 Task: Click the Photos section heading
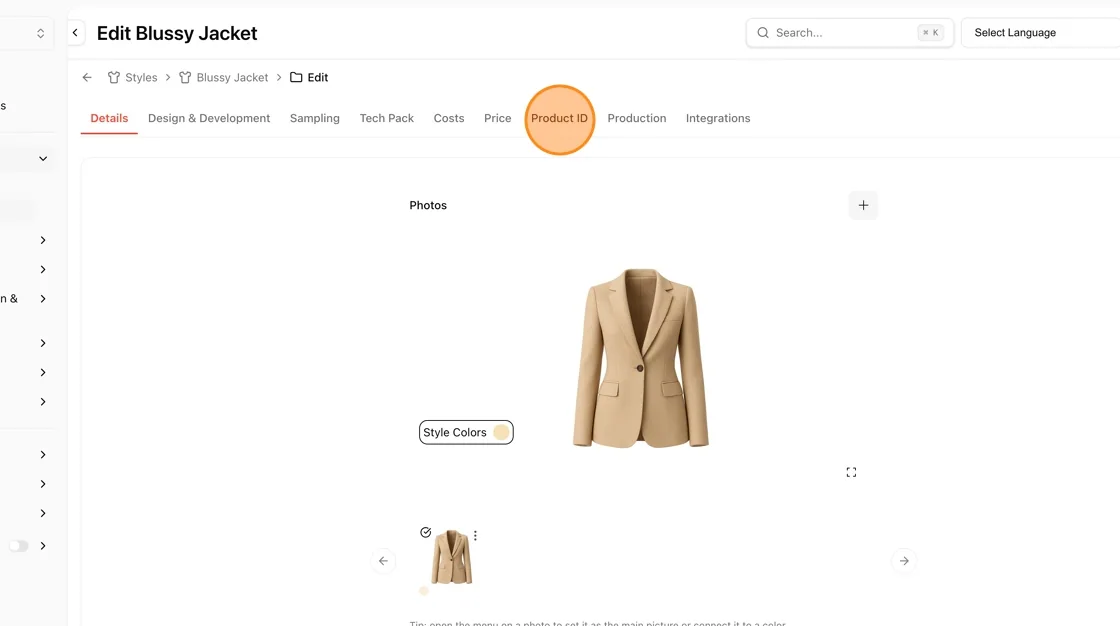pyautogui.click(x=428, y=205)
